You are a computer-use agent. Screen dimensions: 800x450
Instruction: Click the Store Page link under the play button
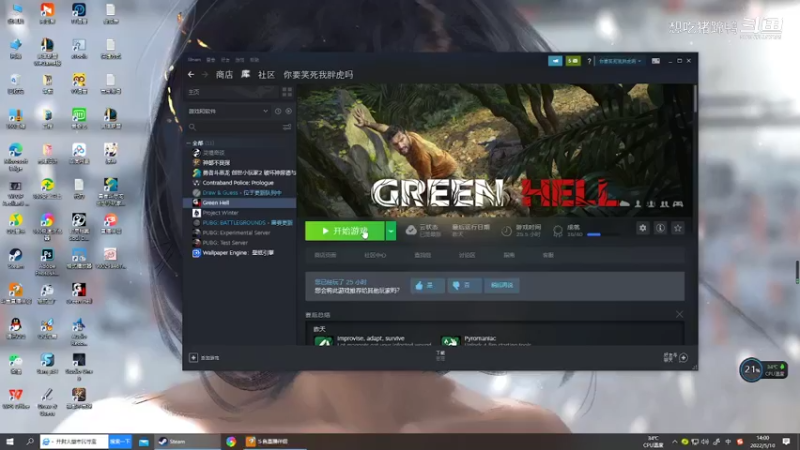(326, 255)
